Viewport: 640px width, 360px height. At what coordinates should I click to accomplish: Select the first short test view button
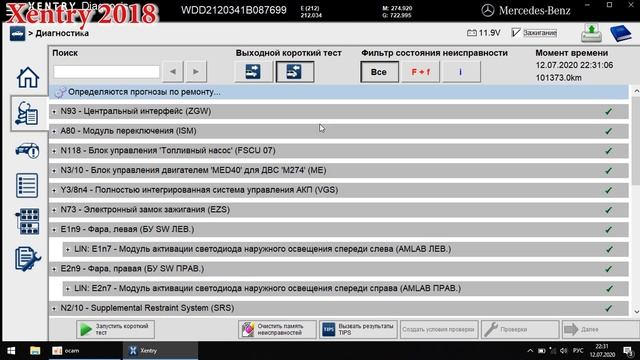(x=253, y=72)
